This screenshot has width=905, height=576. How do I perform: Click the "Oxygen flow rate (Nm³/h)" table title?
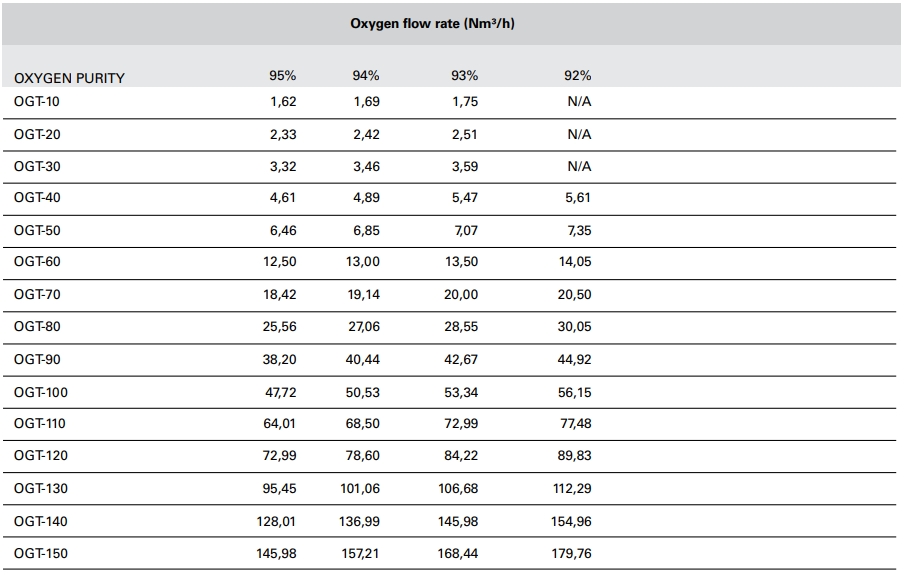coord(432,23)
